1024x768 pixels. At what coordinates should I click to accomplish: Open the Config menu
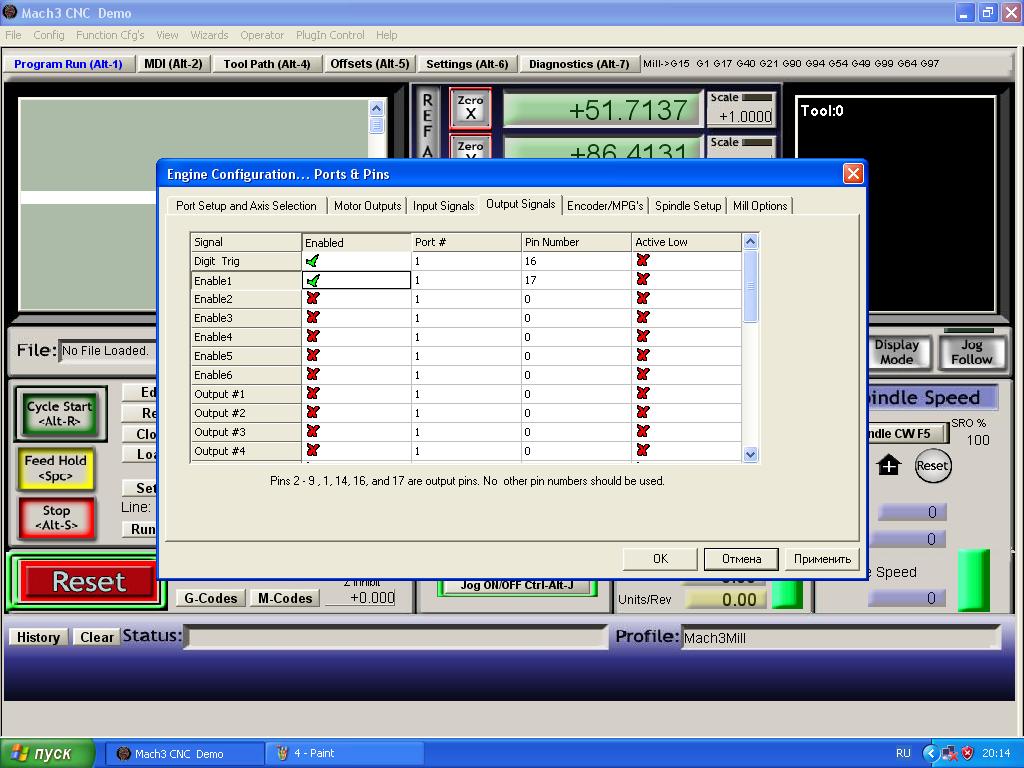[x=49, y=35]
